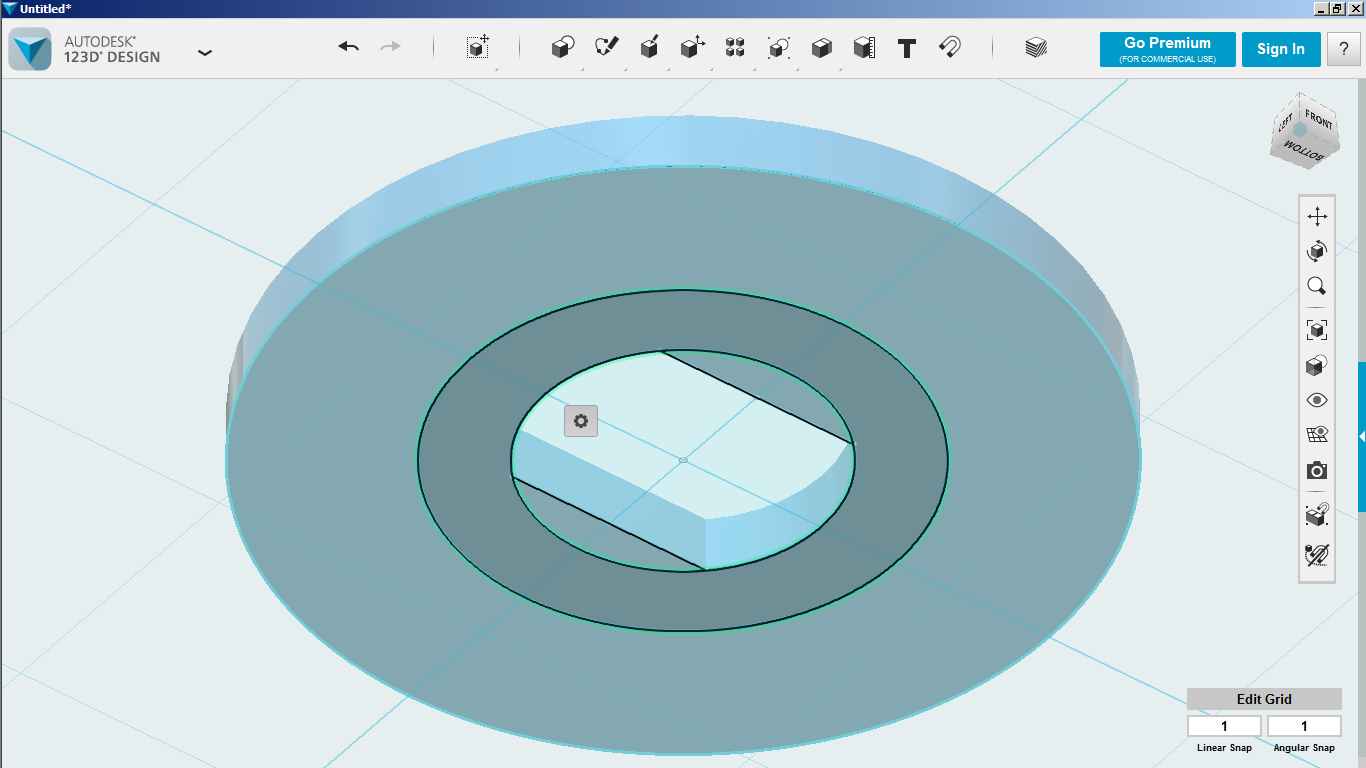Image resolution: width=1366 pixels, height=768 pixels.
Task: Redo the undone action
Action: [391, 47]
